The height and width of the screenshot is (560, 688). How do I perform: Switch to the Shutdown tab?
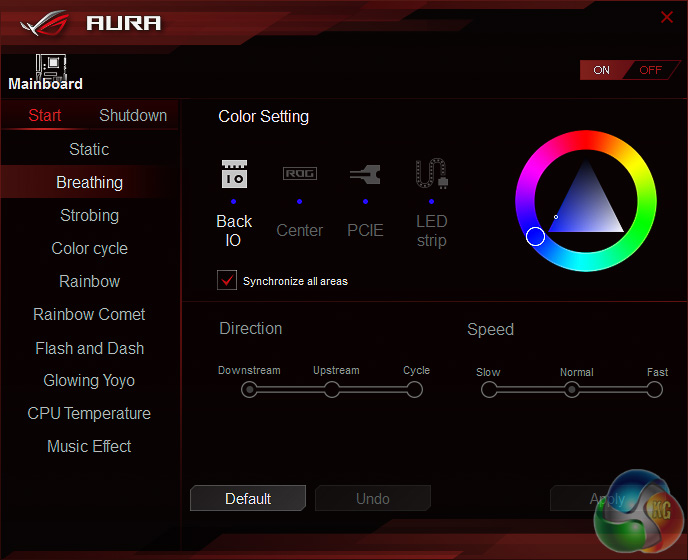pyautogui.click(x=133, y=115)
